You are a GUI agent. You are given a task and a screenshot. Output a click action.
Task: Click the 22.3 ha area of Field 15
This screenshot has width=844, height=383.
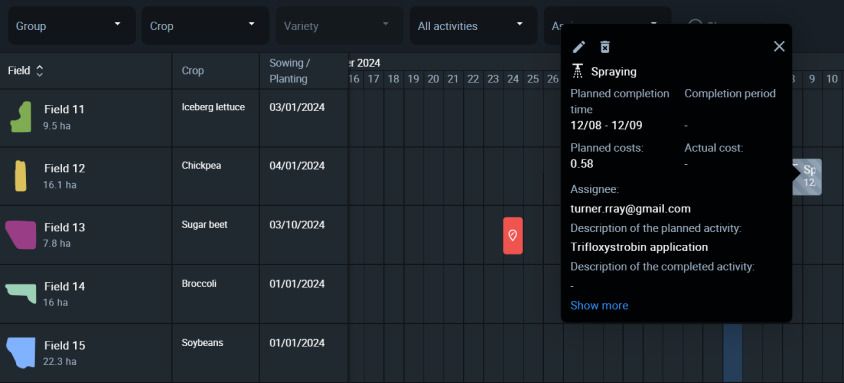tap(60, 361)
